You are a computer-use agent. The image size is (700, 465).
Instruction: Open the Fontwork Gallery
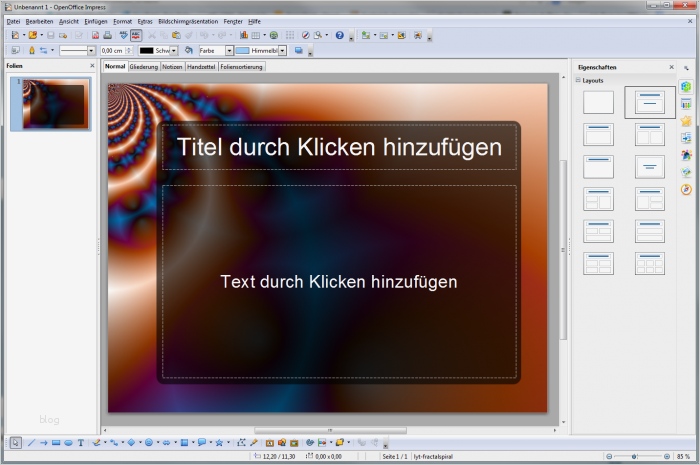[270, 443]
